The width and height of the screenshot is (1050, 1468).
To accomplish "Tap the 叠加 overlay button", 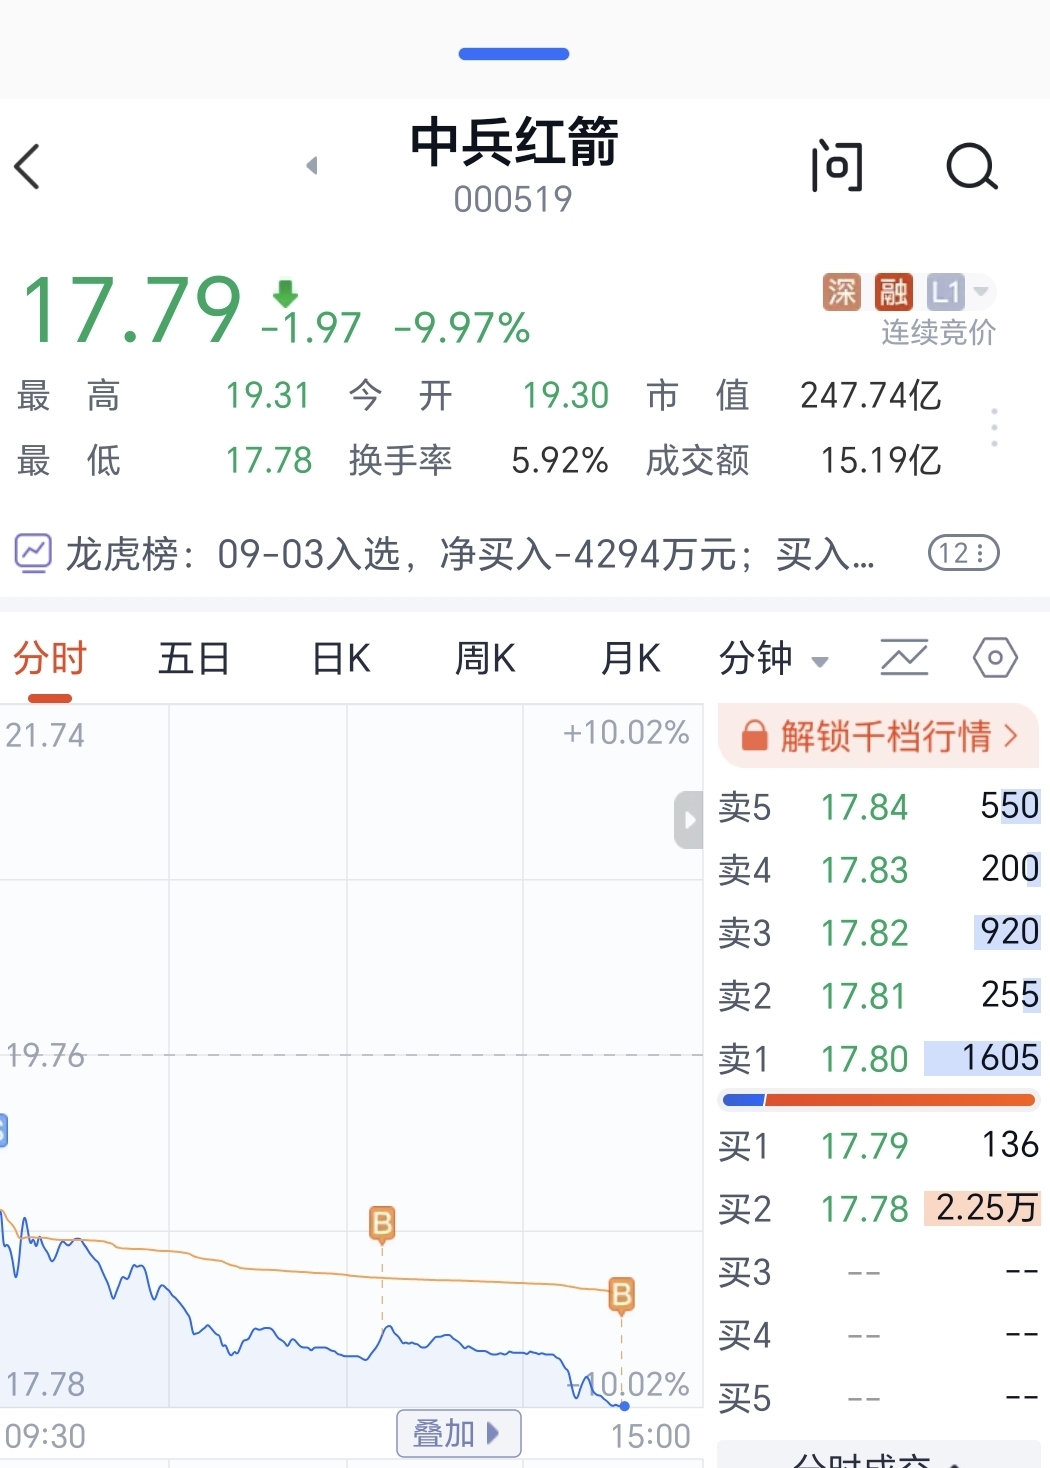I will 458,1433.
